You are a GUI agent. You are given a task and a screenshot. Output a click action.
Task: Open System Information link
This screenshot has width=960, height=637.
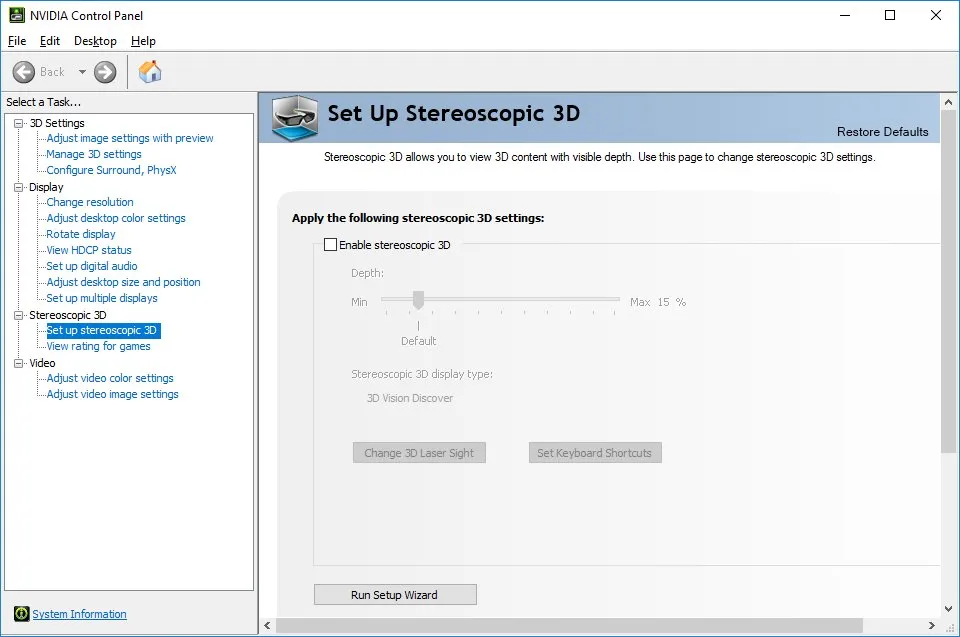79,614
